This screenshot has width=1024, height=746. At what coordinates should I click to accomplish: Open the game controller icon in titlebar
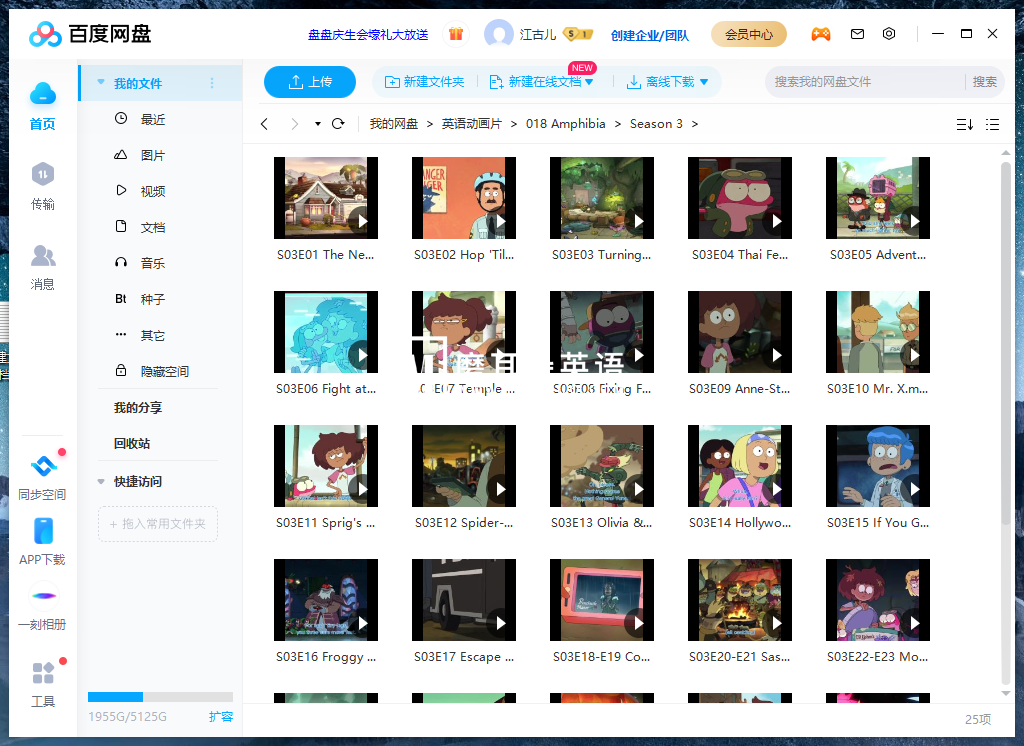(821, 33)
